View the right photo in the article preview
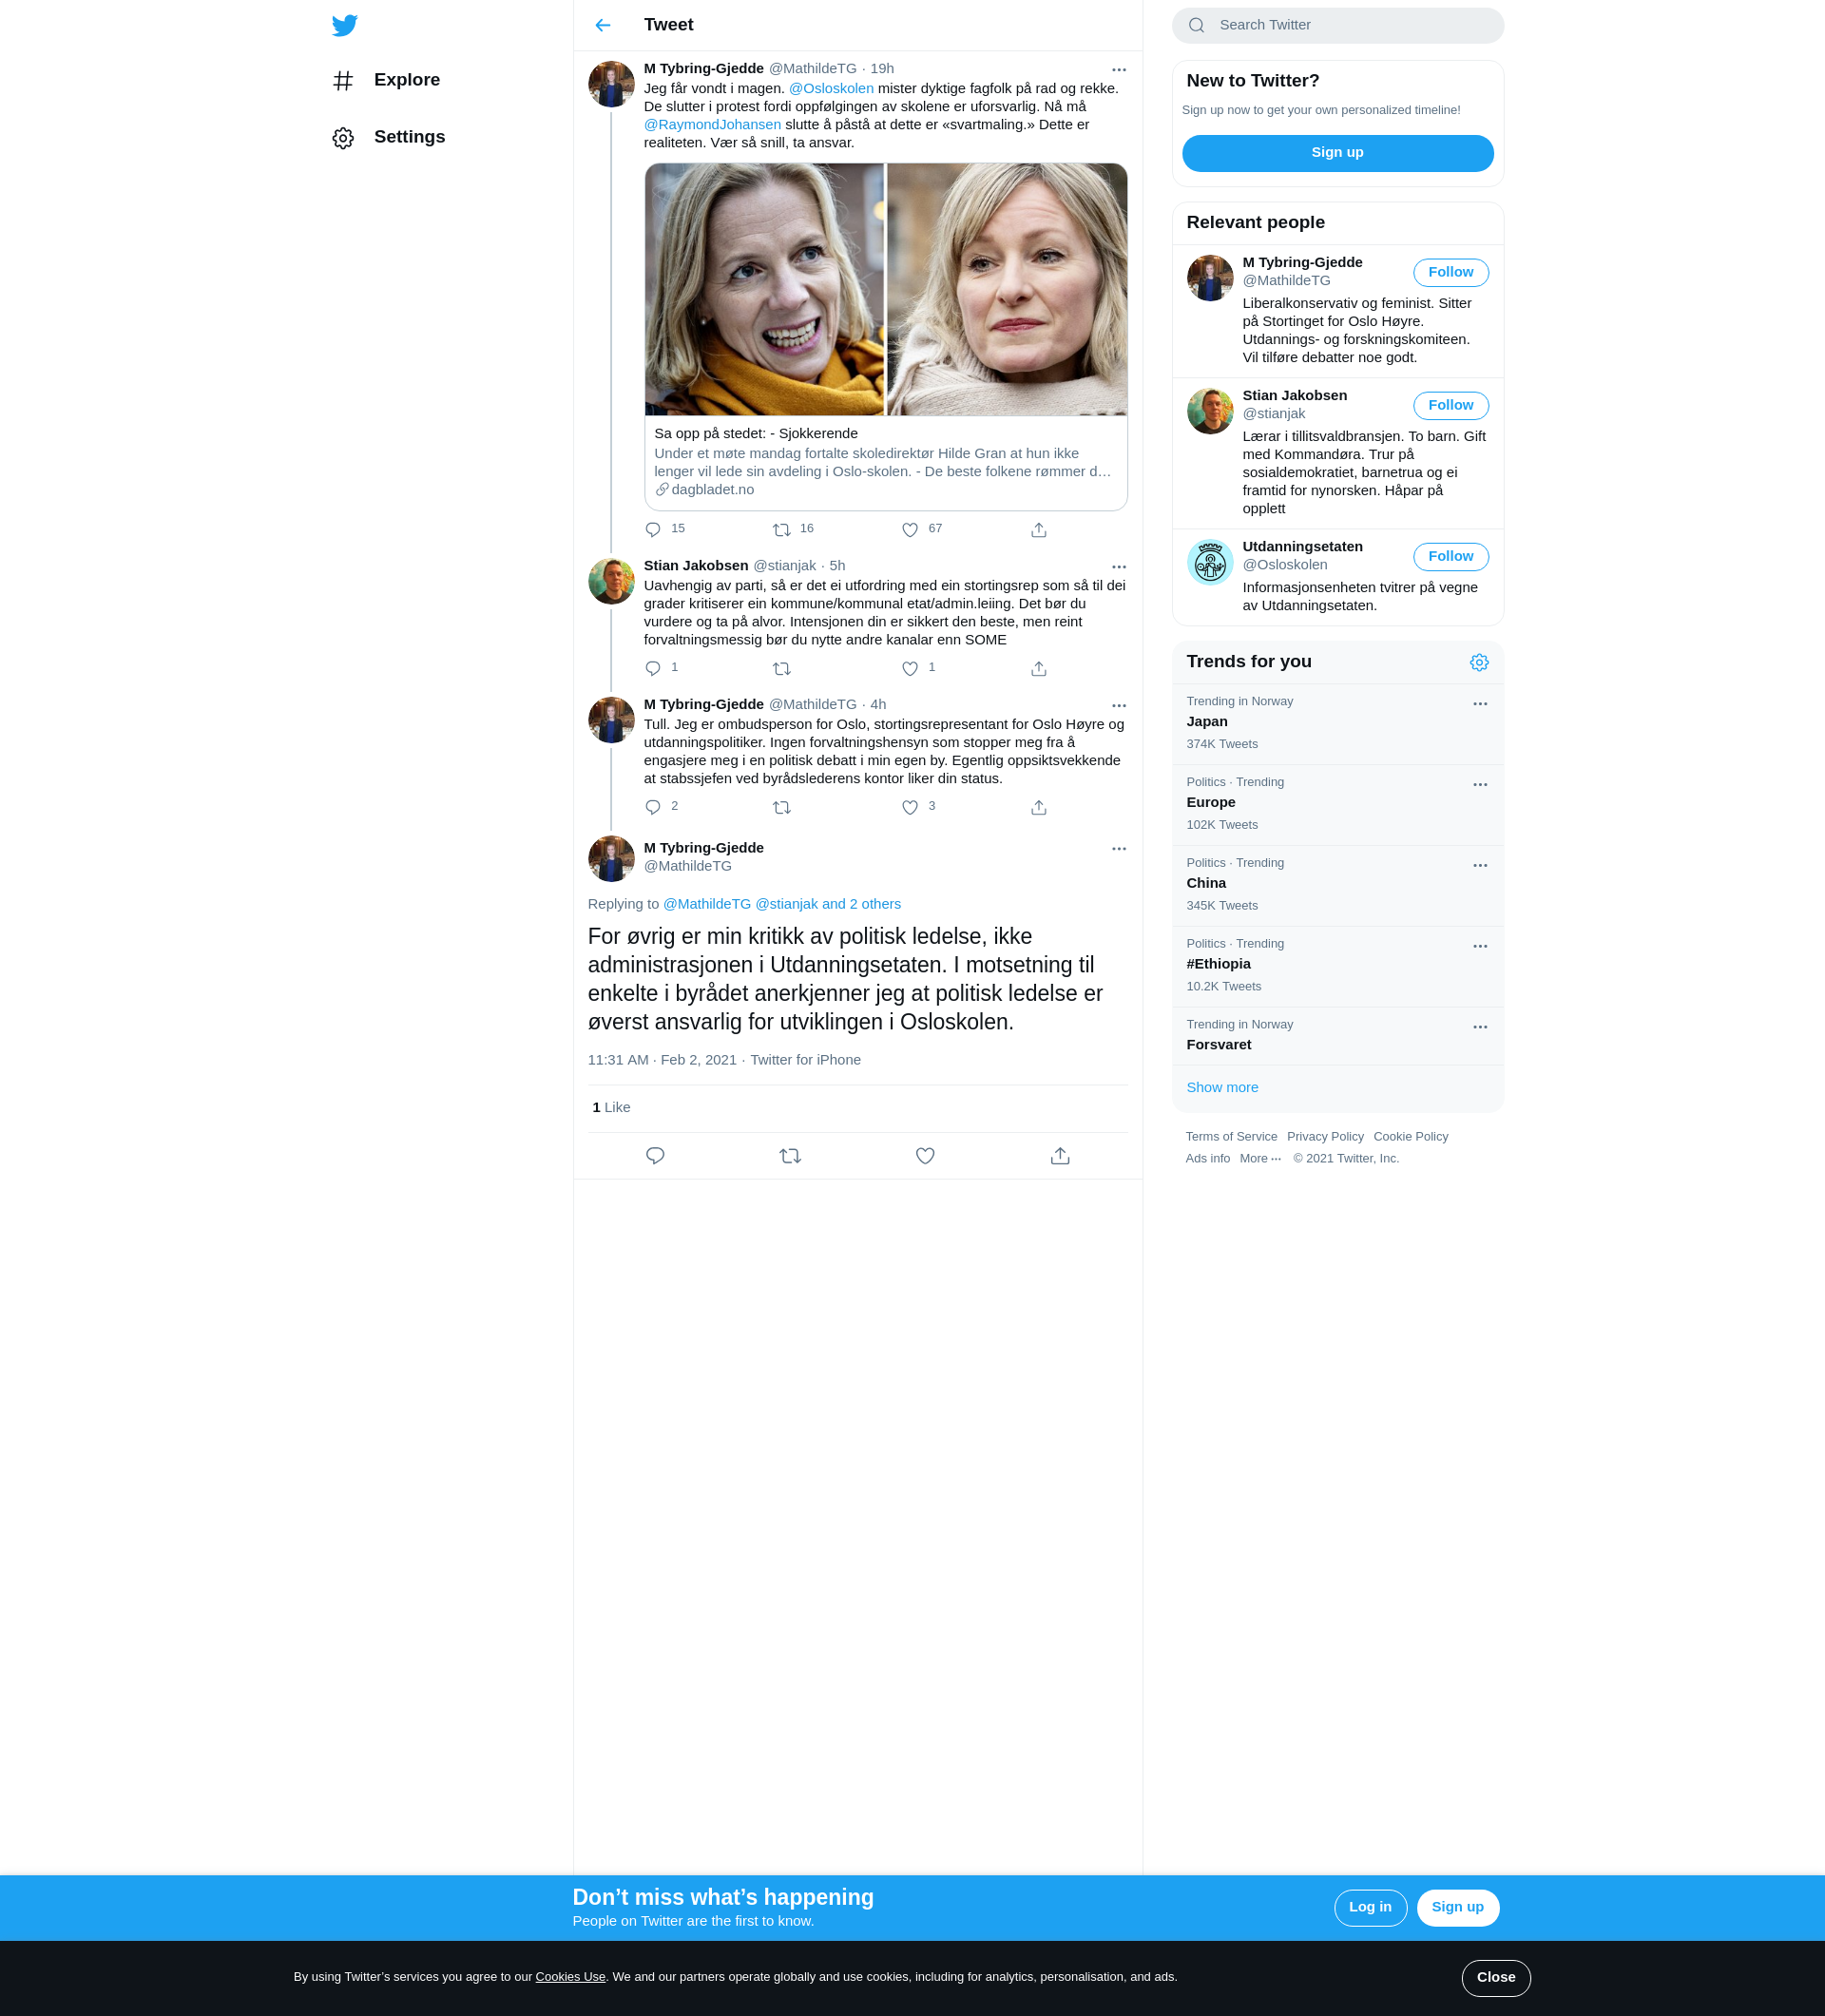The height and width of the screenshot is (2016, 1825). (x=1007, y=289)
